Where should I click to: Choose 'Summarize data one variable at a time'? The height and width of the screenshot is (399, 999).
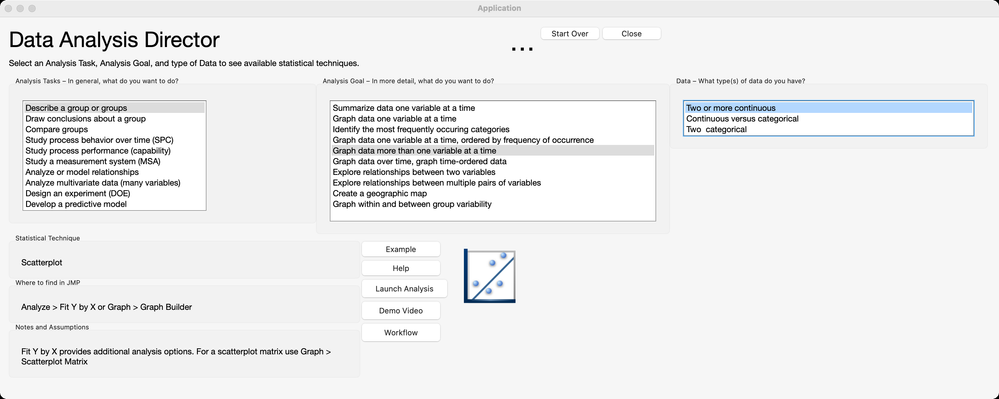pos(492,108)
